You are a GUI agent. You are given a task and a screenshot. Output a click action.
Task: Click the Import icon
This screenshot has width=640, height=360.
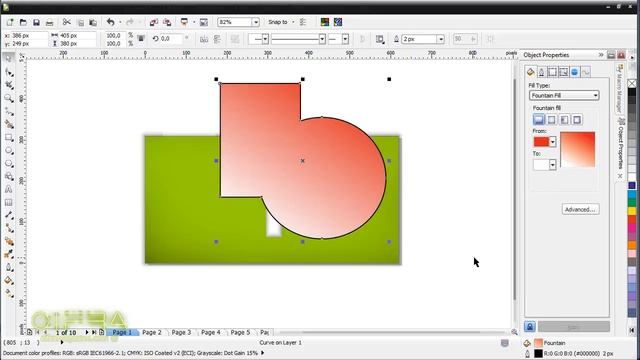(x=154, y=22)
